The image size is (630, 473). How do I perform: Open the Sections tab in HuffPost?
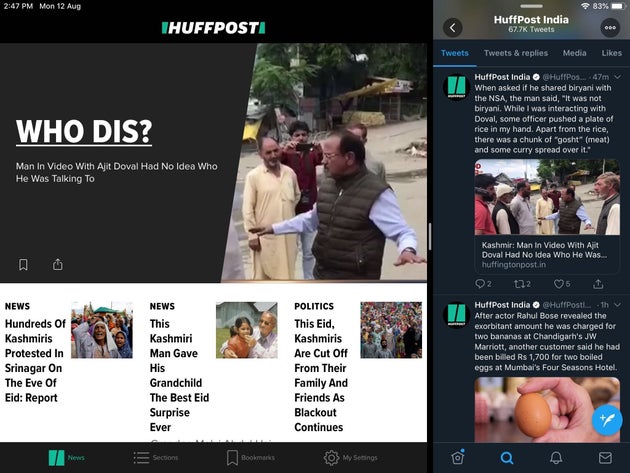click(156, 458)
